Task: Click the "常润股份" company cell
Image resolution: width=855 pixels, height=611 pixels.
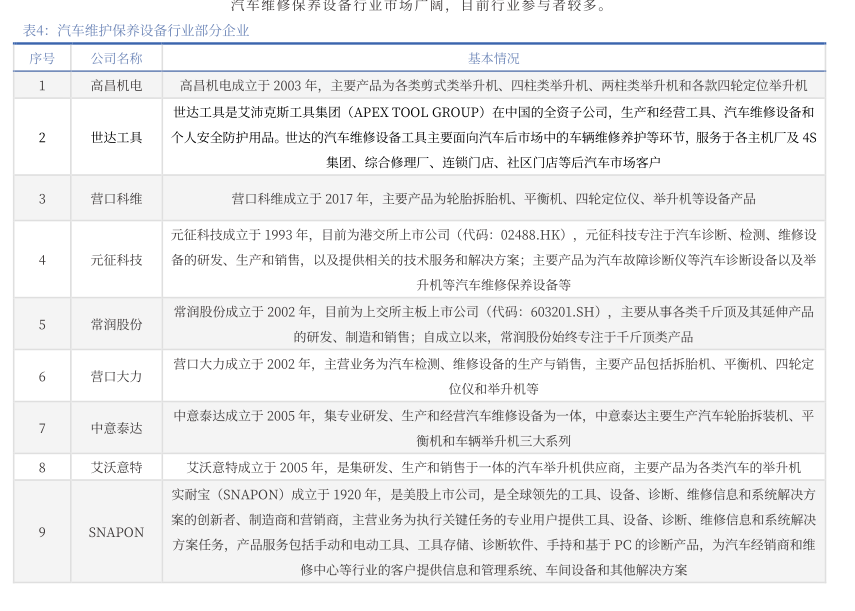Action: (116, 324)
